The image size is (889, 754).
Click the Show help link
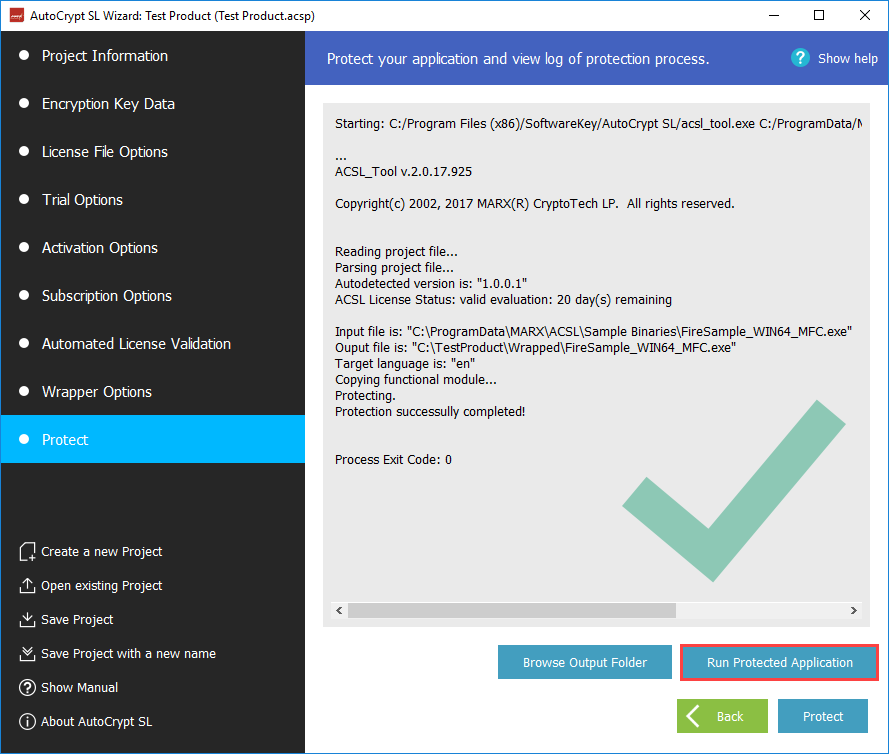(848, 58)
